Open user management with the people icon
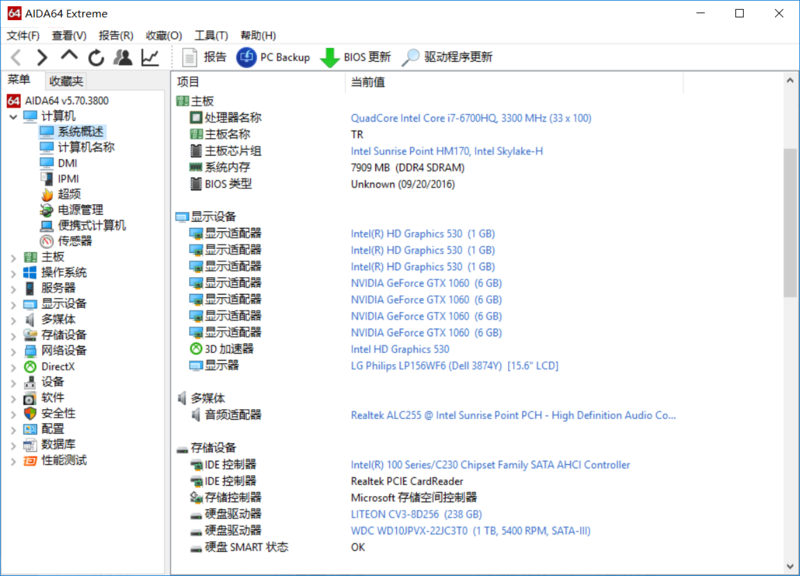Screen dimensions: 800x576 122,57
